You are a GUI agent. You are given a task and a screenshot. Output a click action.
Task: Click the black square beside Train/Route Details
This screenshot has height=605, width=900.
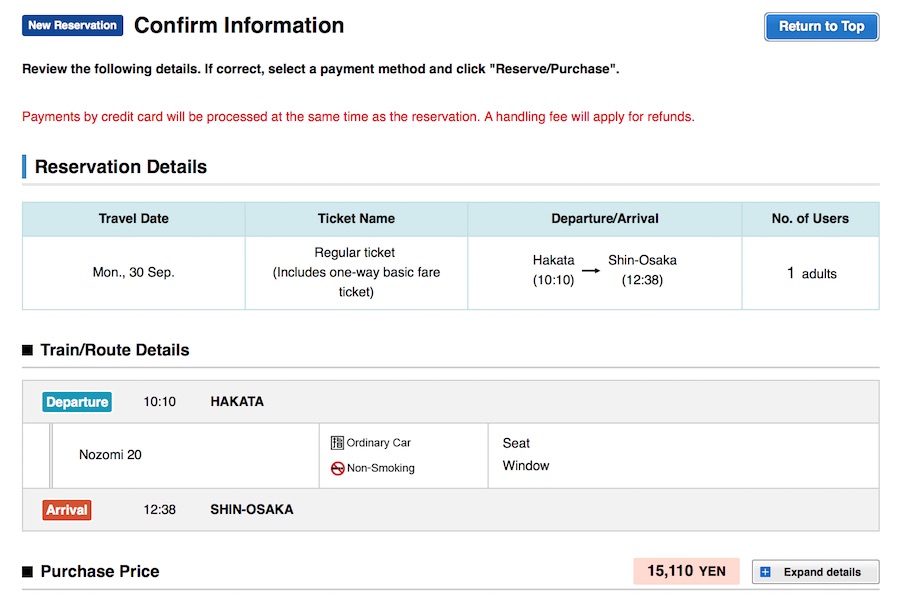point(28,351)
